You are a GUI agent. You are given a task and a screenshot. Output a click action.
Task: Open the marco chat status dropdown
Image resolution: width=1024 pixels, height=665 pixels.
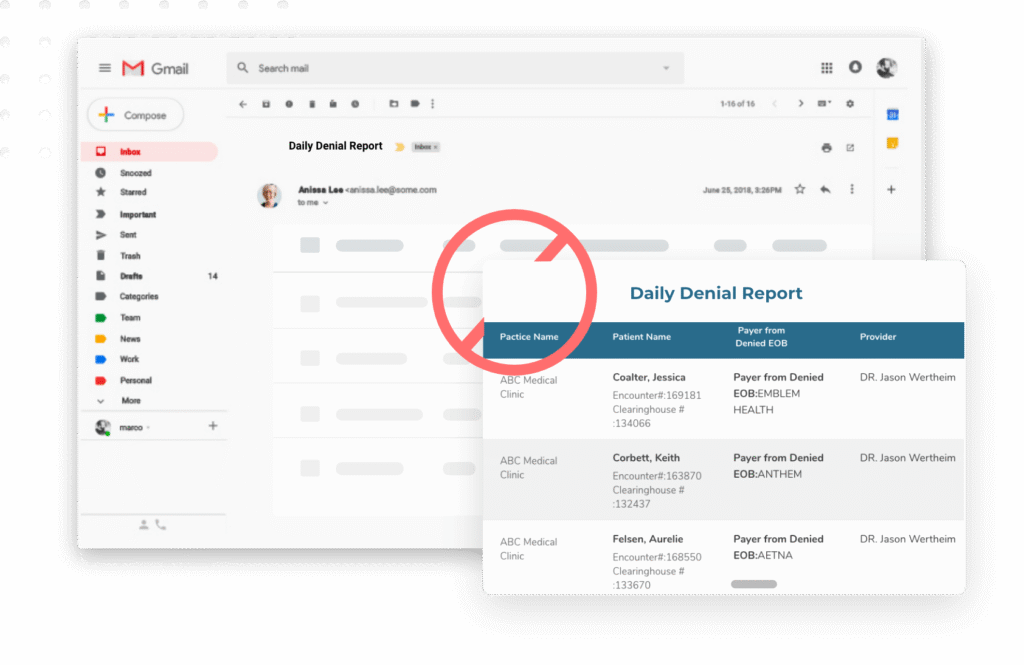[149, 427]
